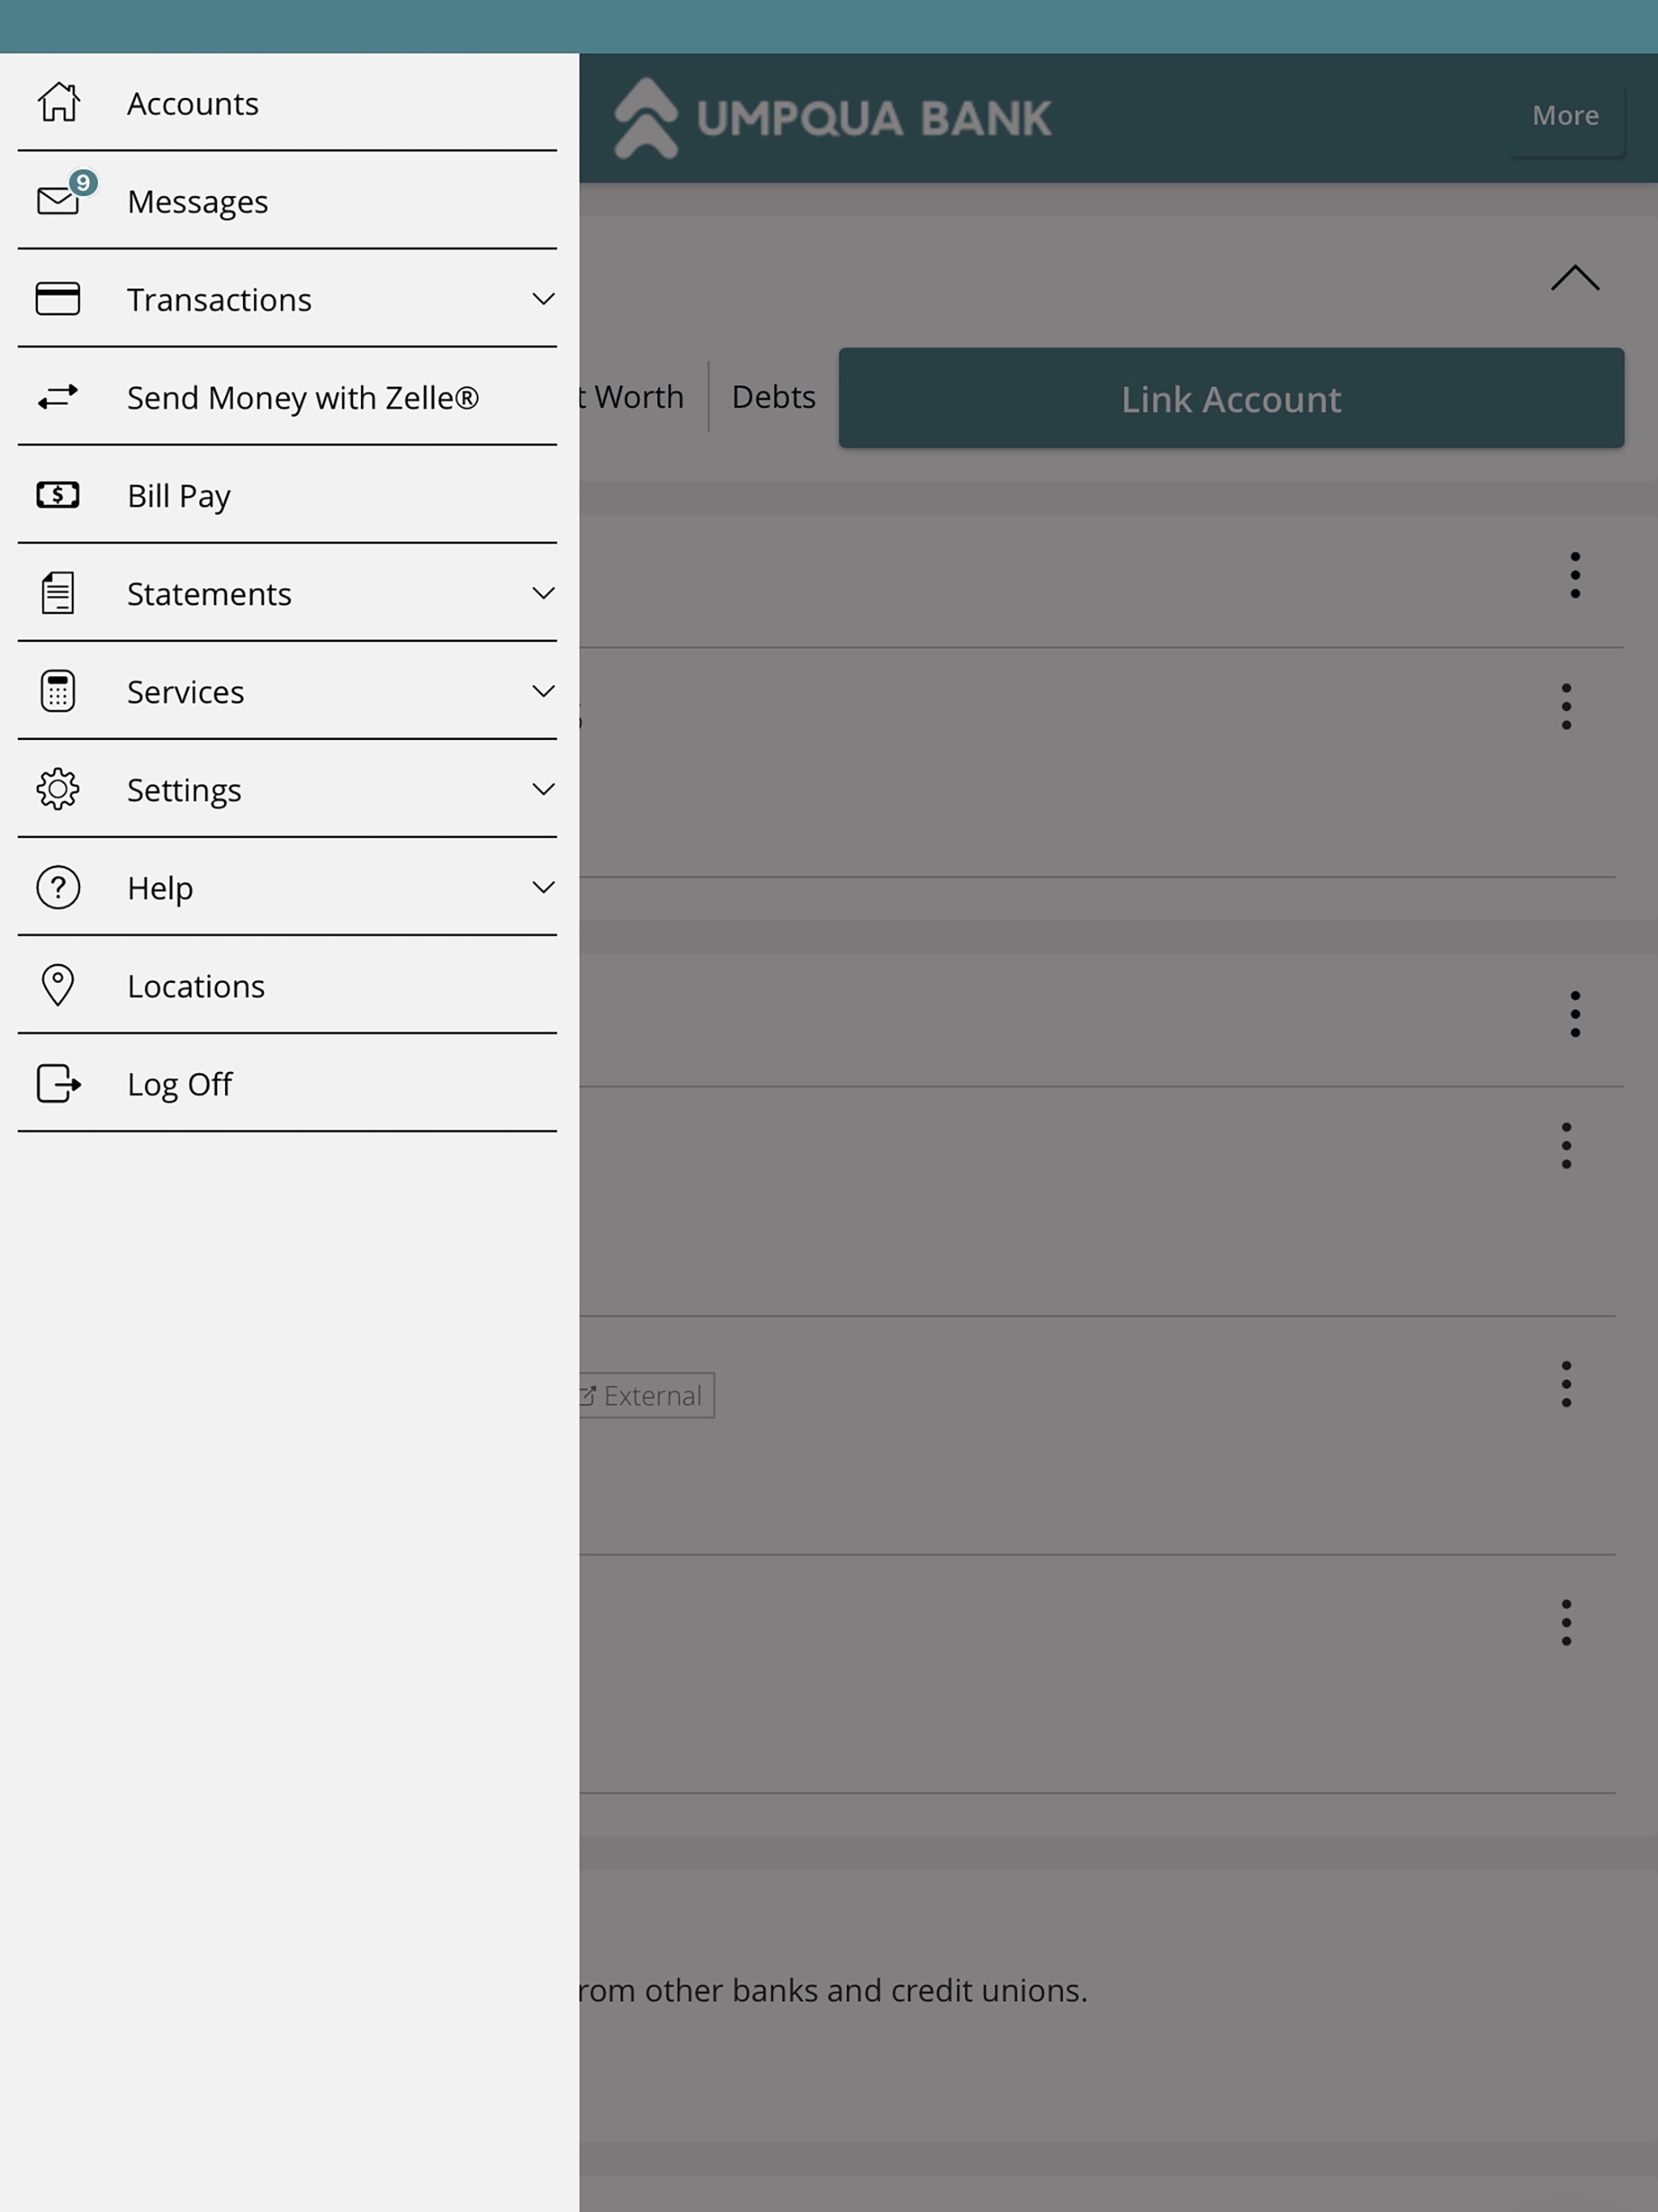Choose Send Money with Zelle®
Screen dimensions: 1658x2212
point(287,397)
